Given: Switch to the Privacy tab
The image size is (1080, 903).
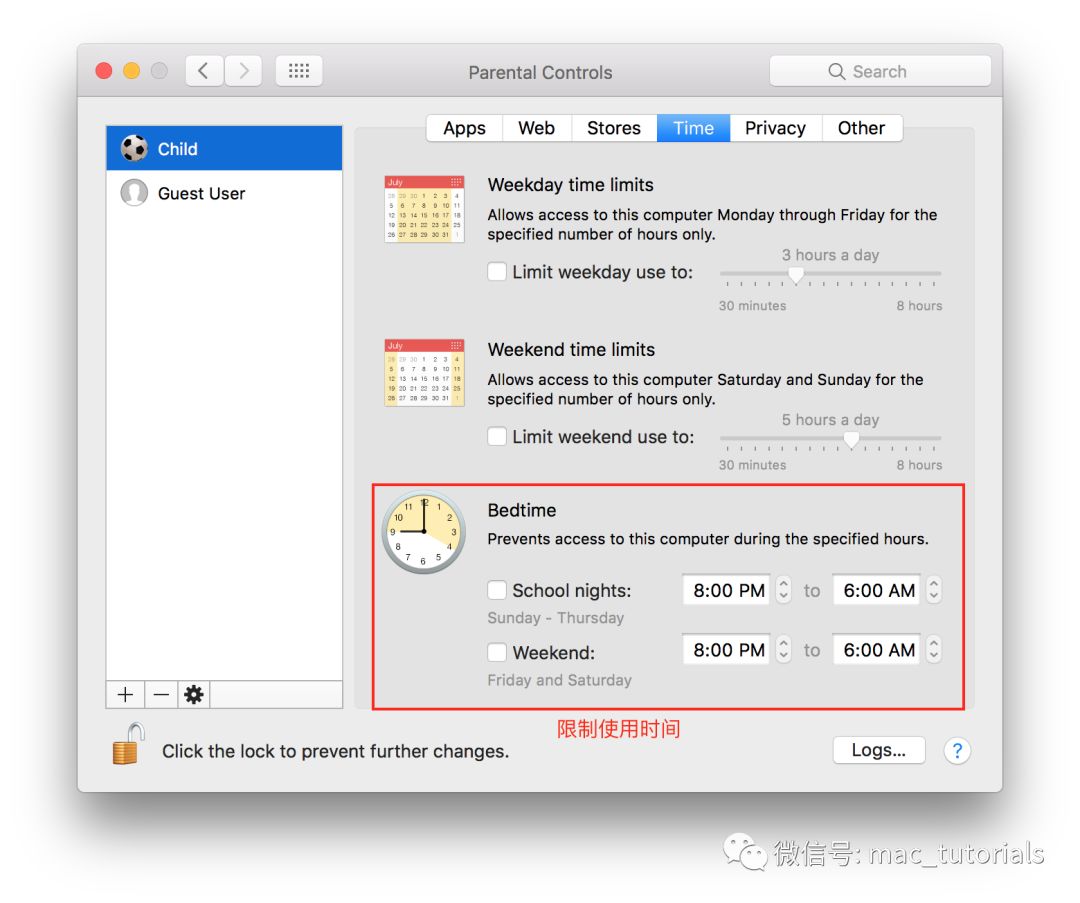Looking at the screenshot, I should pyautogui.click(x=775, y=128).
